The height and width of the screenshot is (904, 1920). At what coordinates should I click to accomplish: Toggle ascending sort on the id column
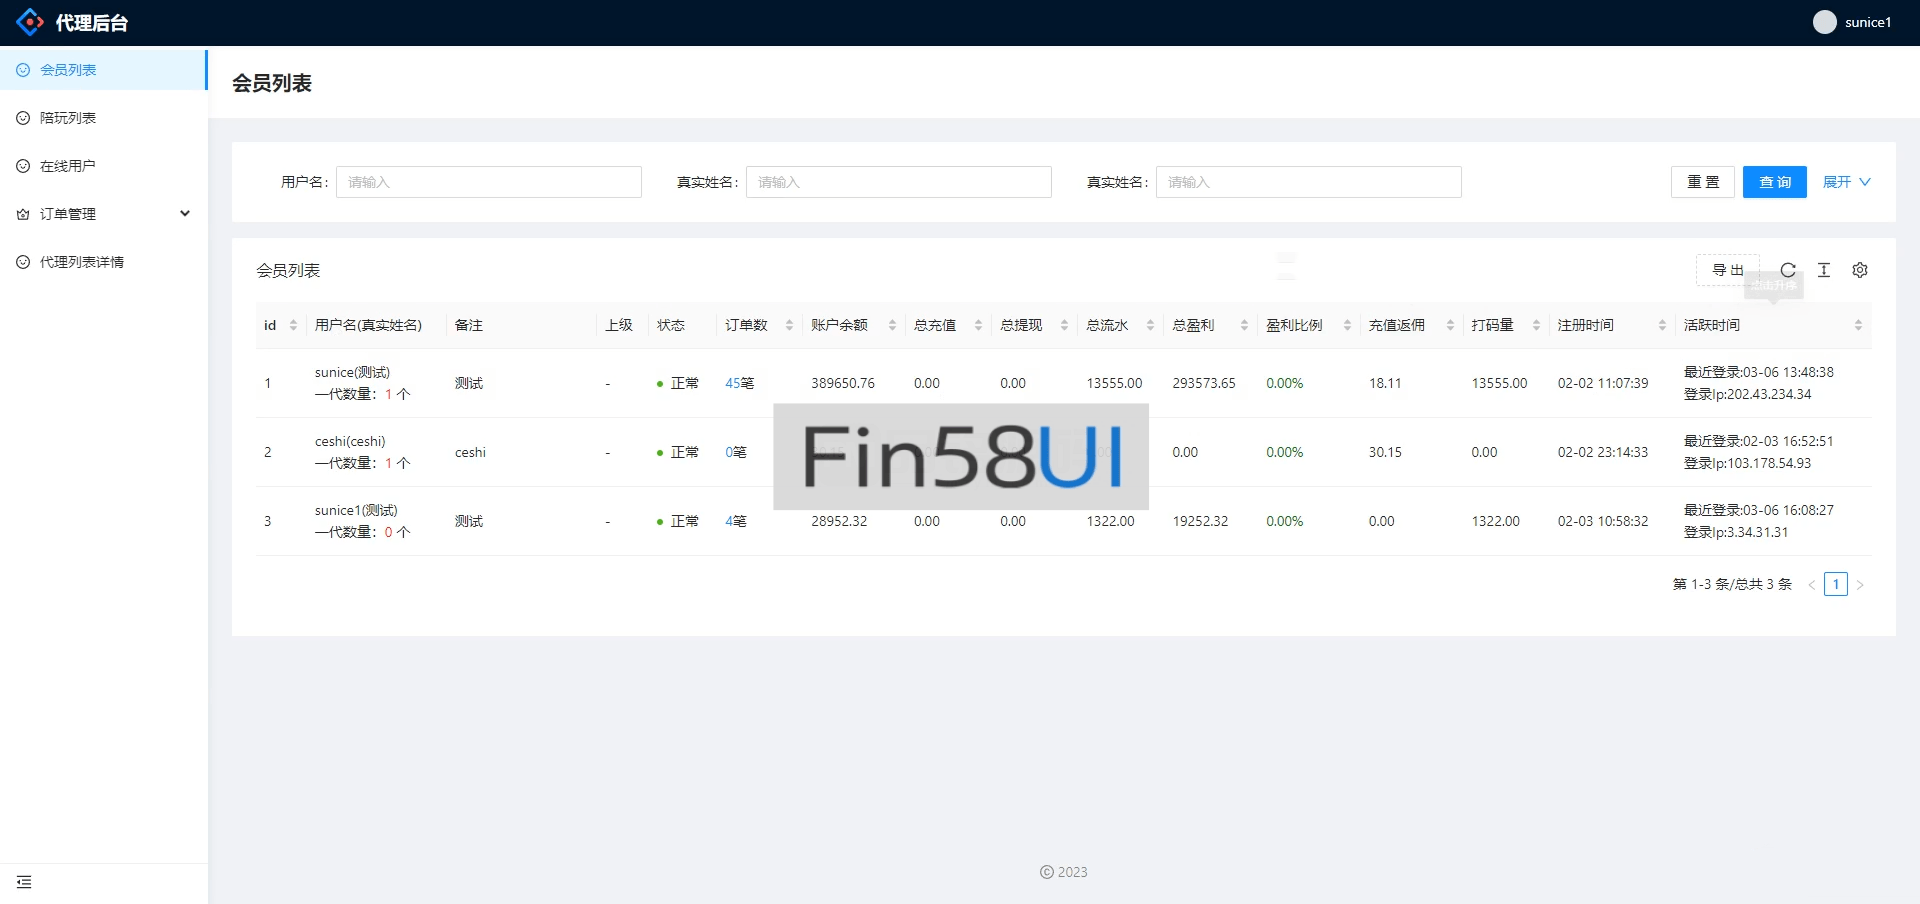coord(293,320)
